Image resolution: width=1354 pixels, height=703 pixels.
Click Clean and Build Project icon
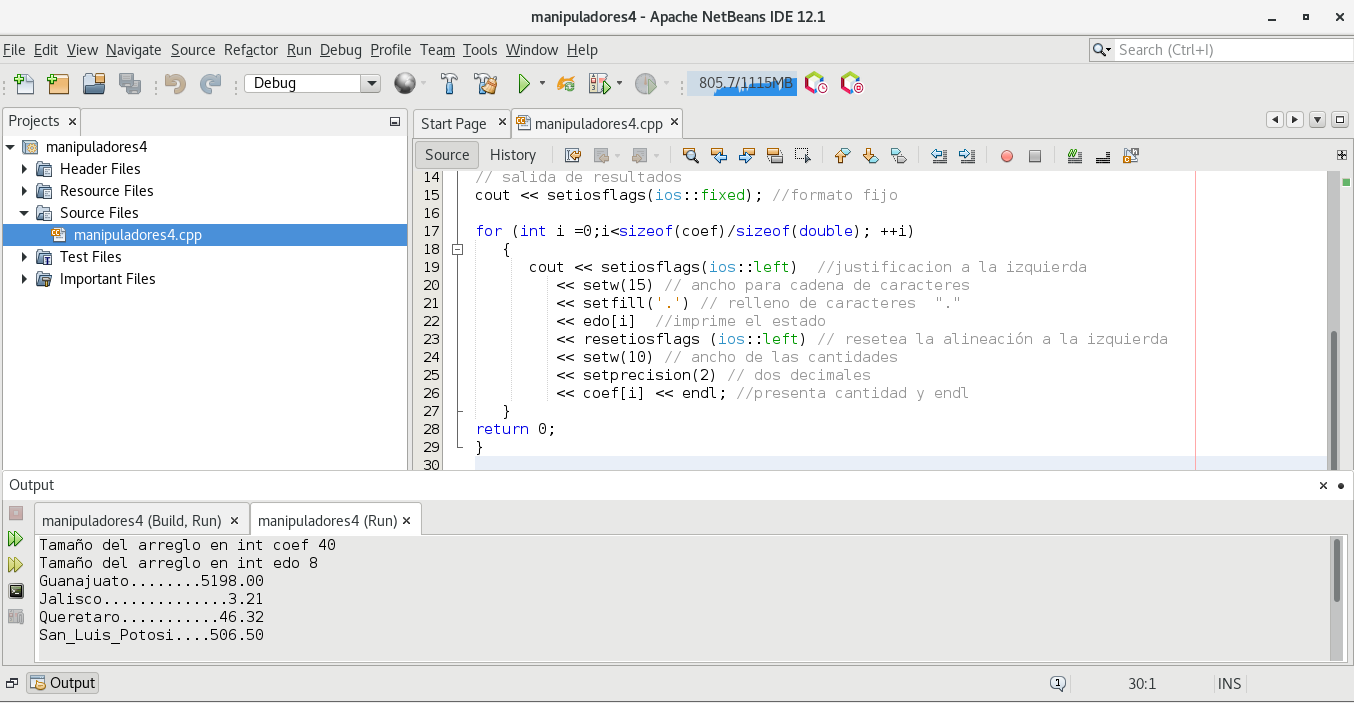point(486,84)
